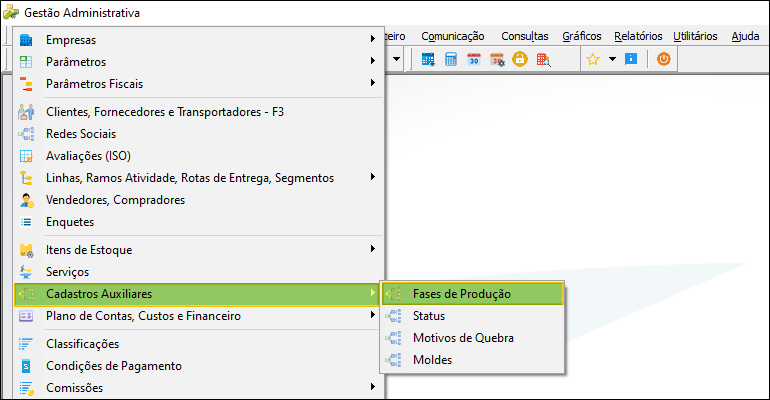Open the Ajuda menu

[x=745, y=36]
